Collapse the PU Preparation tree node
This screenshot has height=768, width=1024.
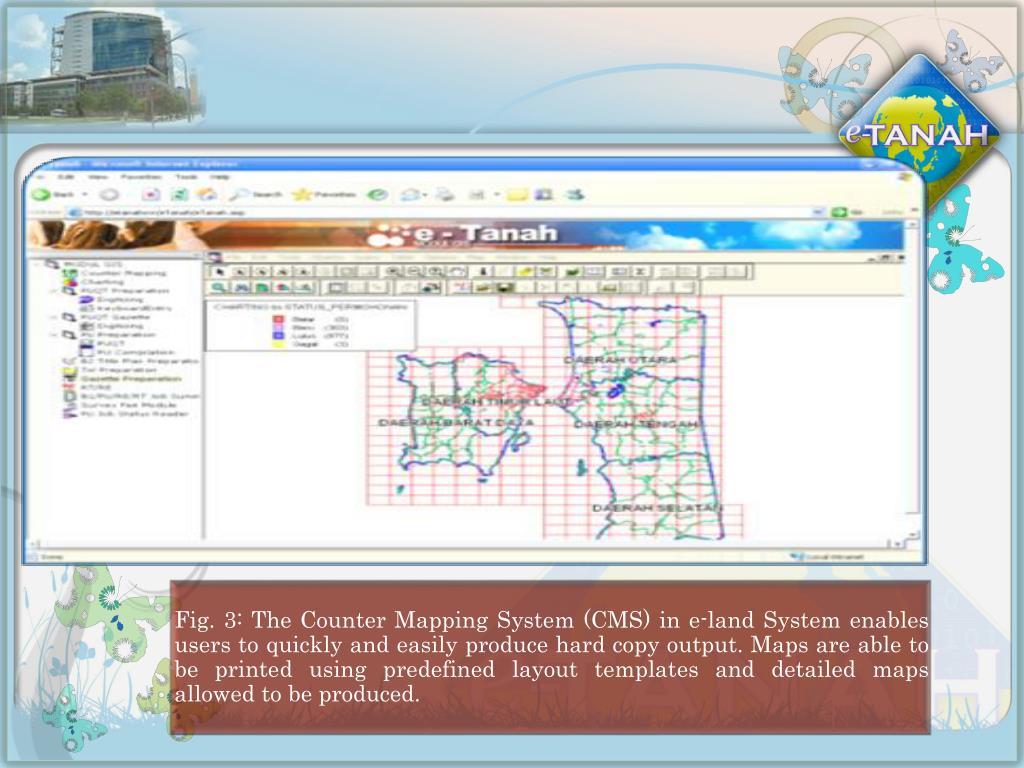click(55, 334)
